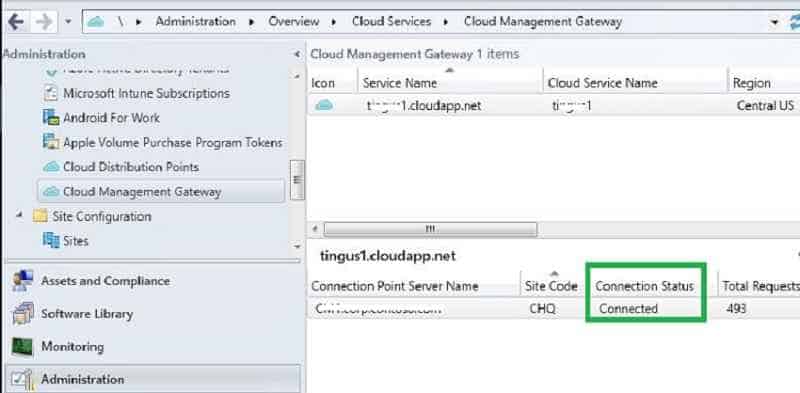This screenshot has height=393, width=800.
Task: Switch to Software Library workspace
Action: click(x=87, y=313)
